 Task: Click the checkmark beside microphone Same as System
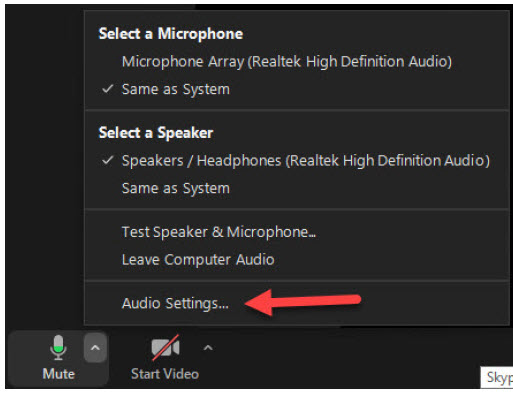coord(108,89)
